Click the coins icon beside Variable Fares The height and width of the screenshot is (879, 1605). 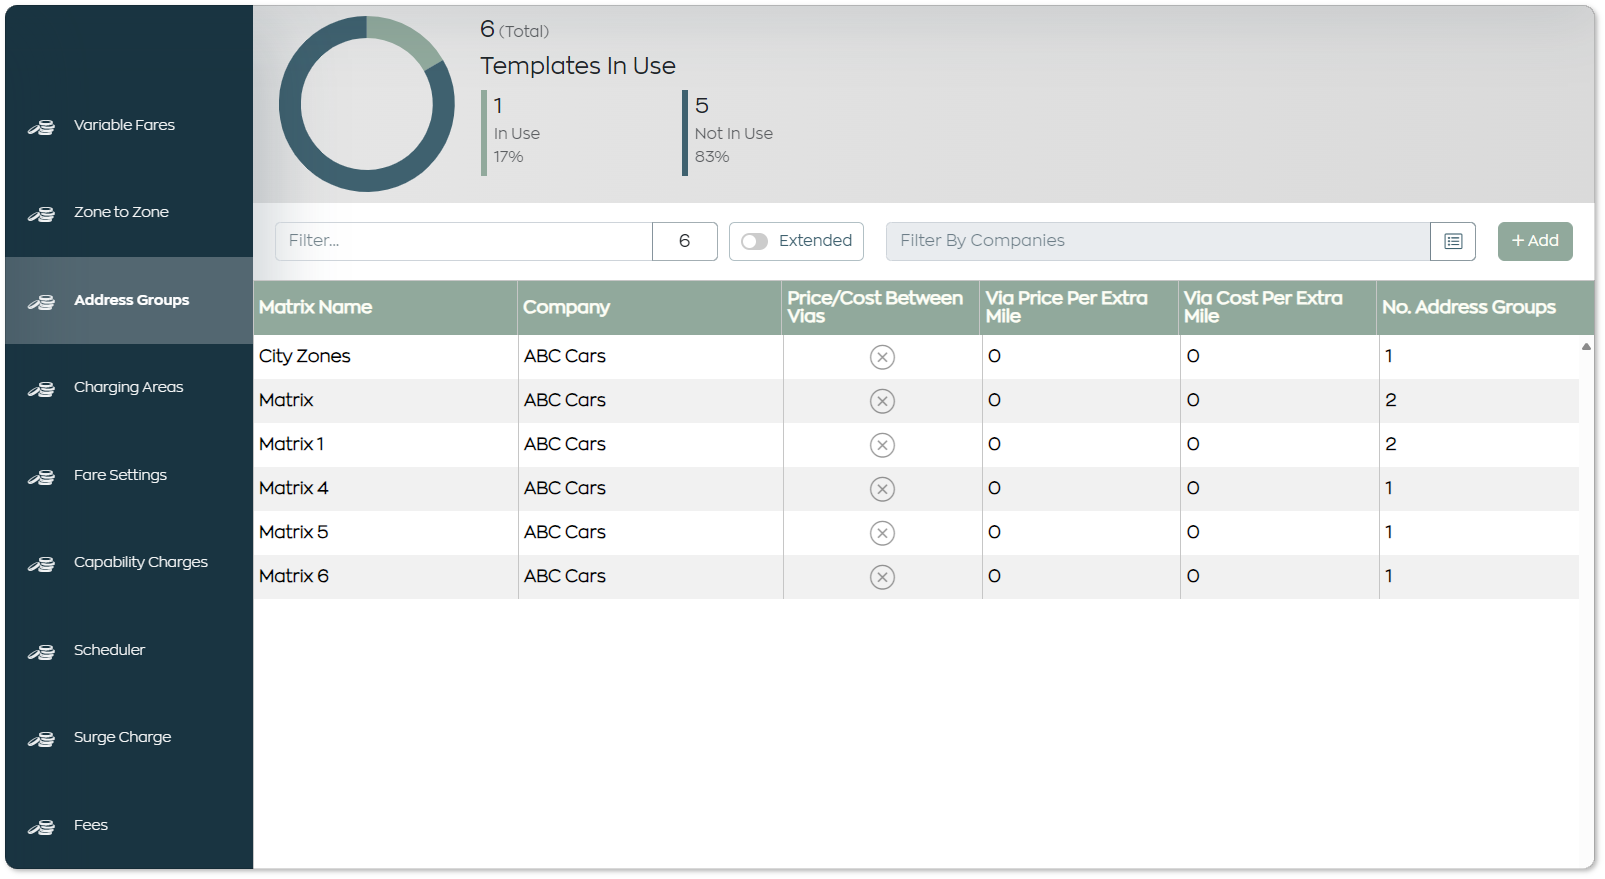[41, 127]
